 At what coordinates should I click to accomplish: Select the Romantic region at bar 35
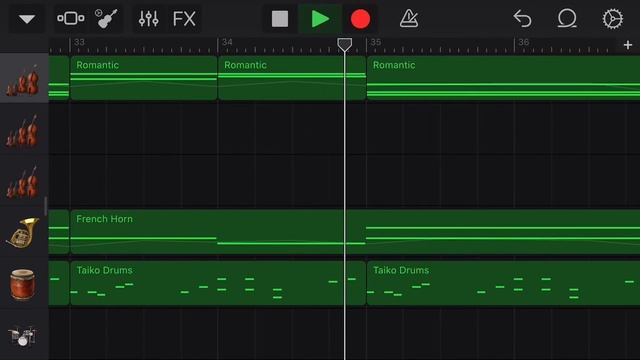pos(503,78)
